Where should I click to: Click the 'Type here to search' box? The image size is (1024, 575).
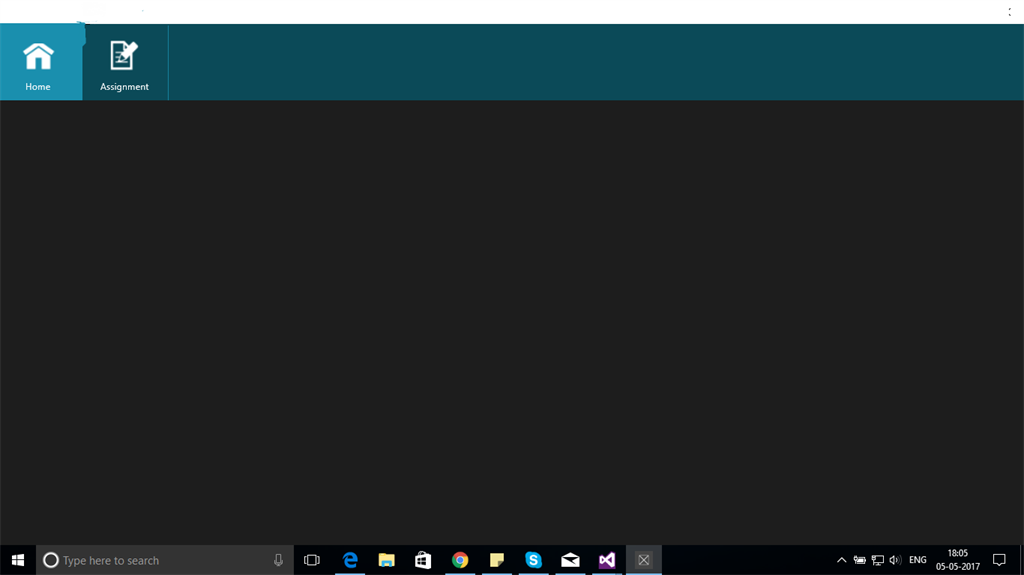[165, 560]
